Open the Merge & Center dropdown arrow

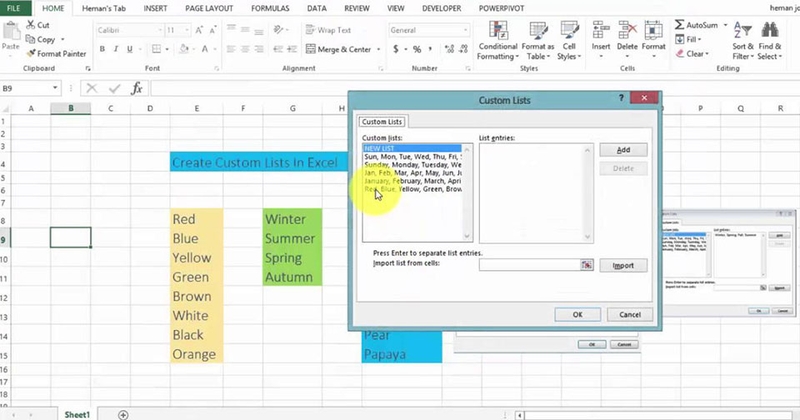pos(379,50)
